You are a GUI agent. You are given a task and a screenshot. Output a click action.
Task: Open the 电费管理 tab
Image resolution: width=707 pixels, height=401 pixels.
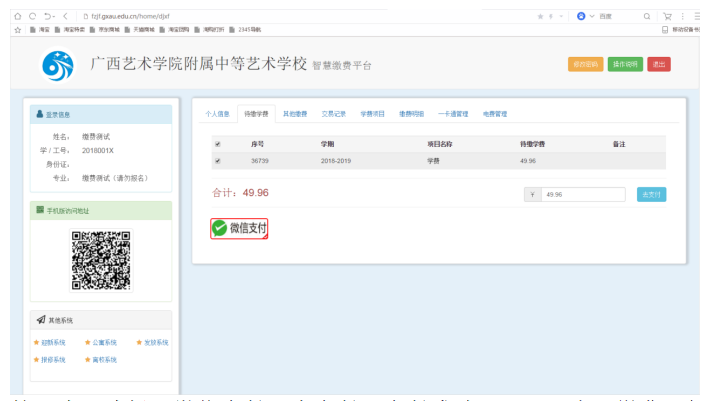pyautogui.click(x=495, y=114)
